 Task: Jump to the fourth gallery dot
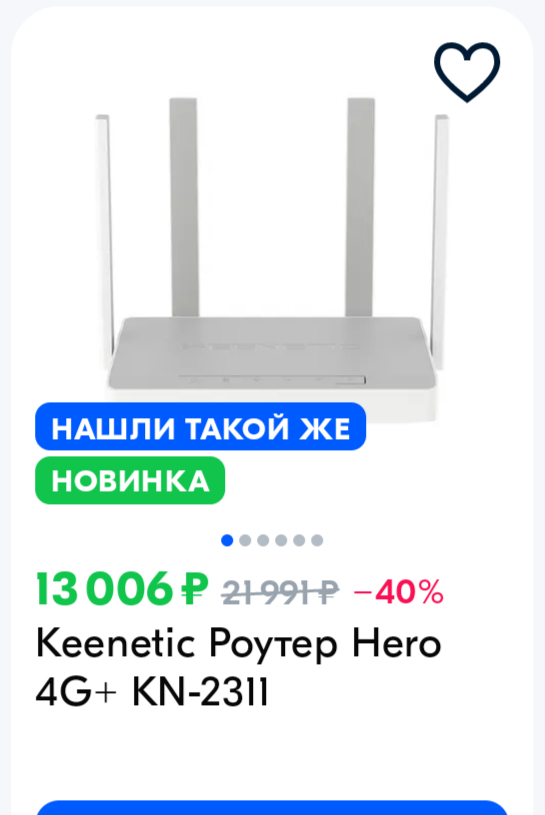pos(281,541)
